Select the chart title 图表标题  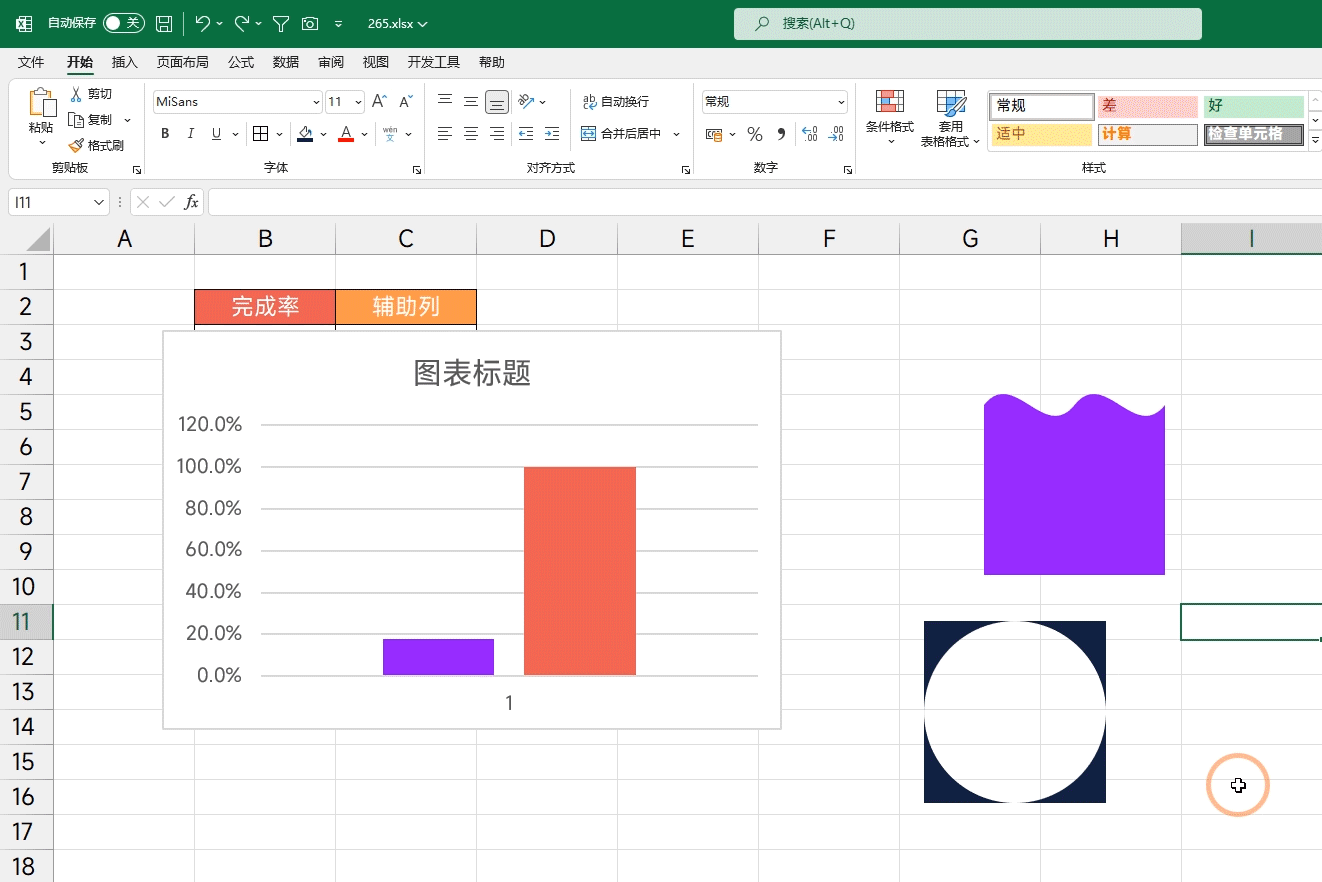pos(472,373)
